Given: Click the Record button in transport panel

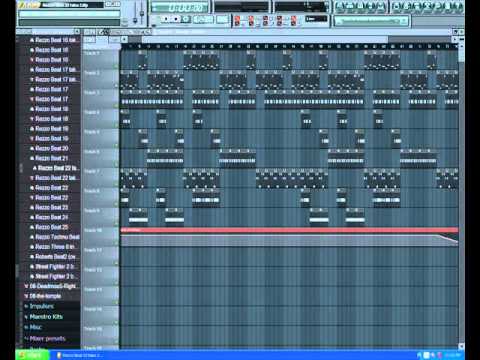Looking at the screenshot, I should [x=186, y=19].
